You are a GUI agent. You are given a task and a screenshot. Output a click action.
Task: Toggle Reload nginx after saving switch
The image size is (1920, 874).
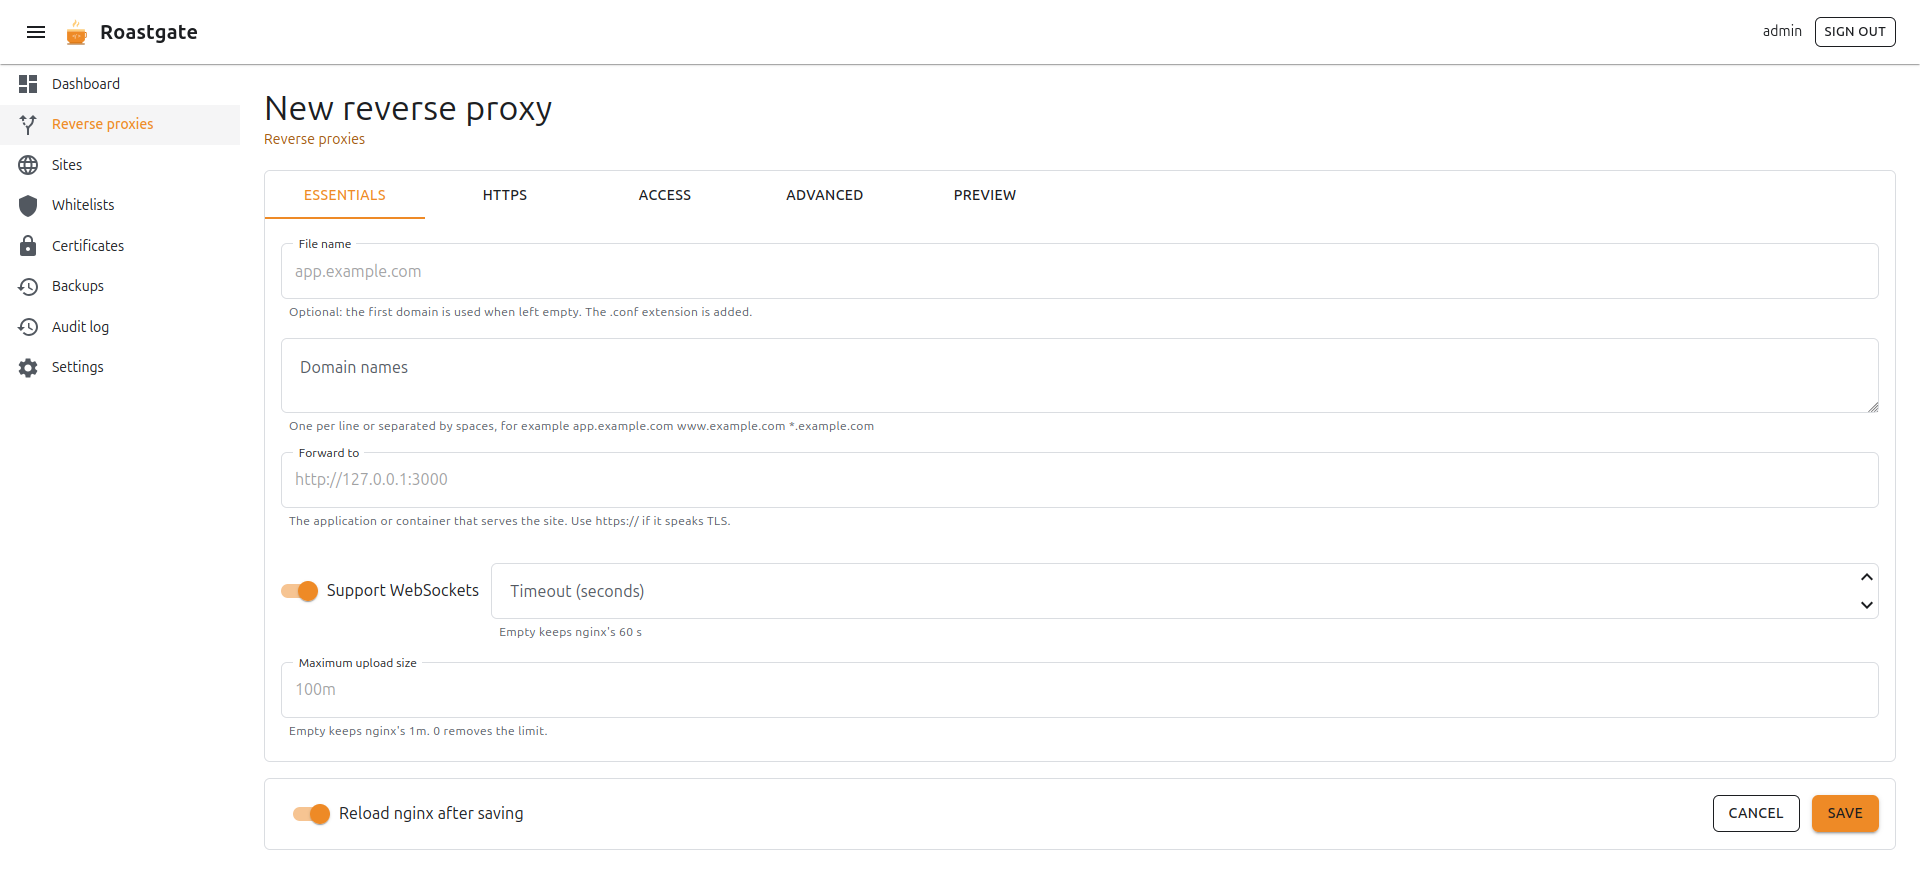coord(311,814)
